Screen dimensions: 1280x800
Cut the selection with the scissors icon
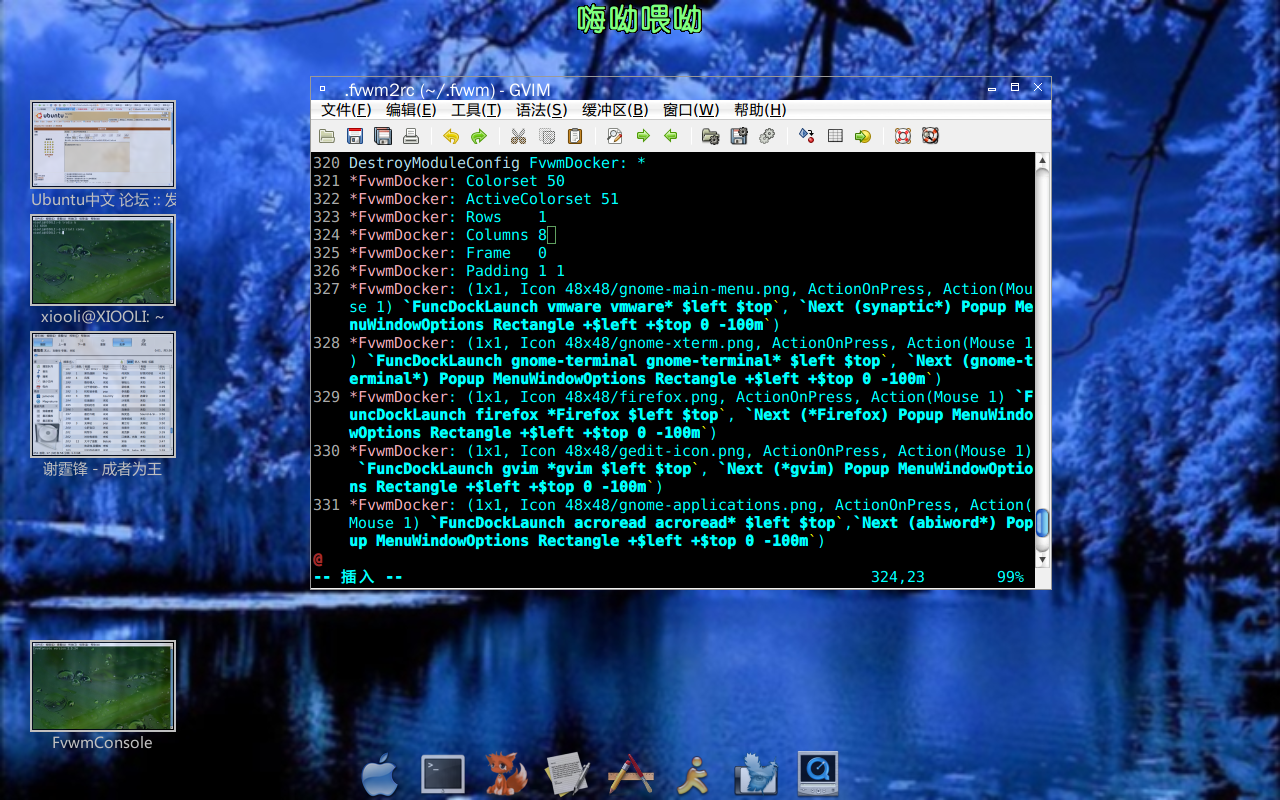coord(518,136)
